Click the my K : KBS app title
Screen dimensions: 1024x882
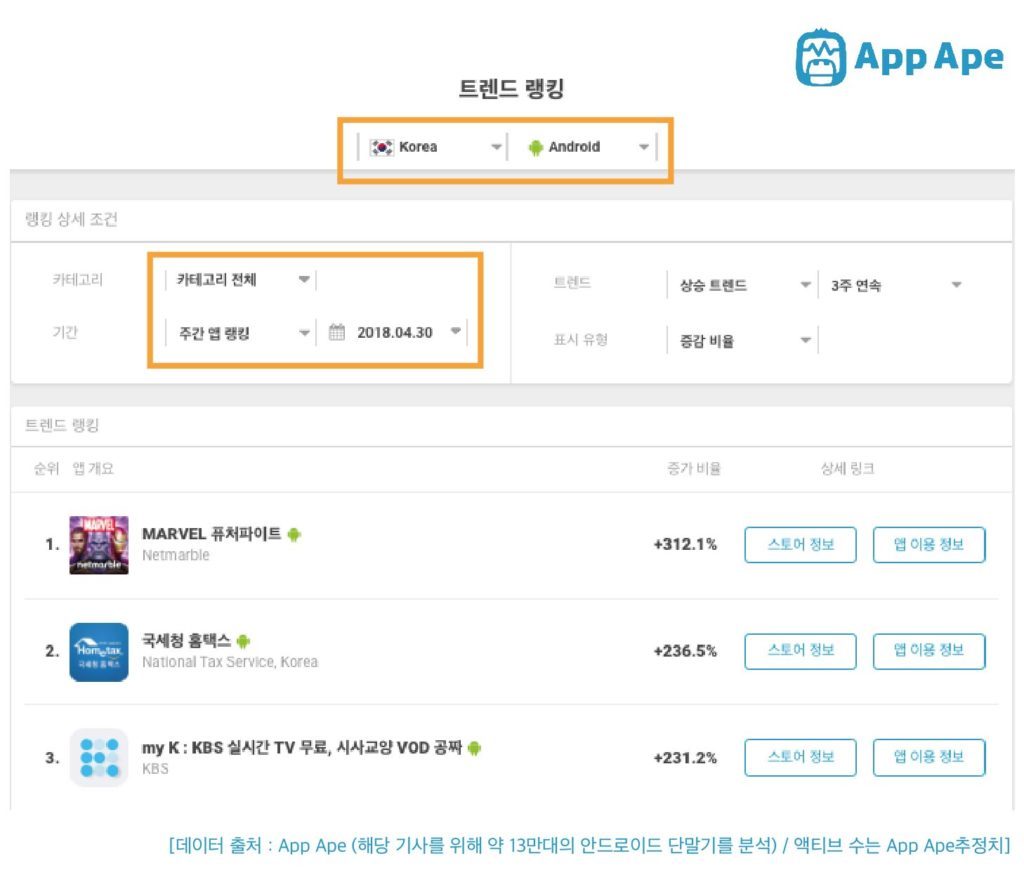[302, 748]
